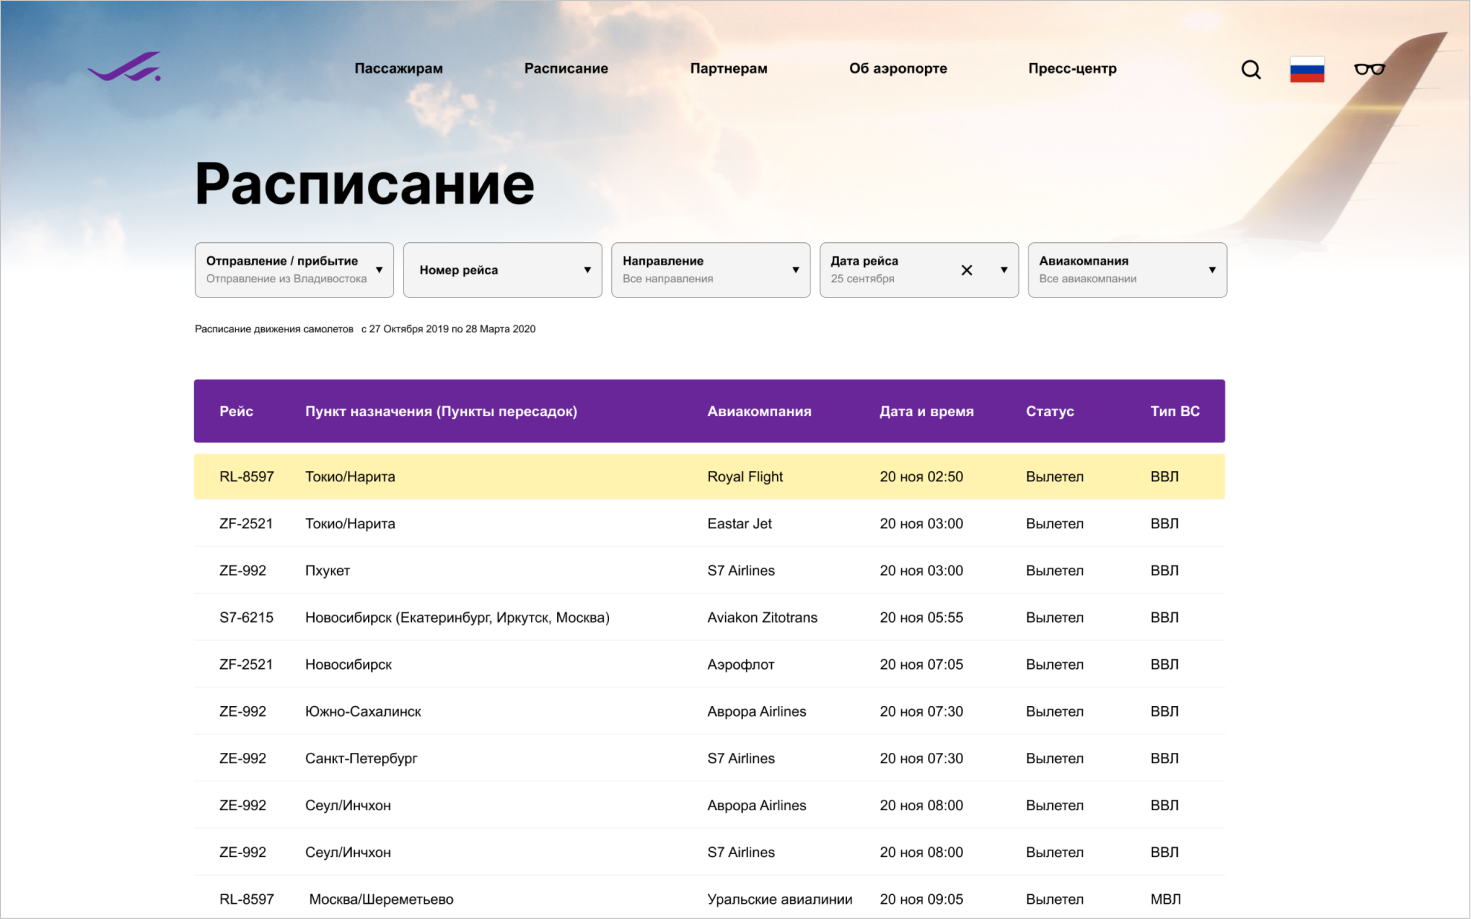Click the purple airport logo
Image resolution: width=1471 pixels, height=919 pixels.
[x=124, y=67]
